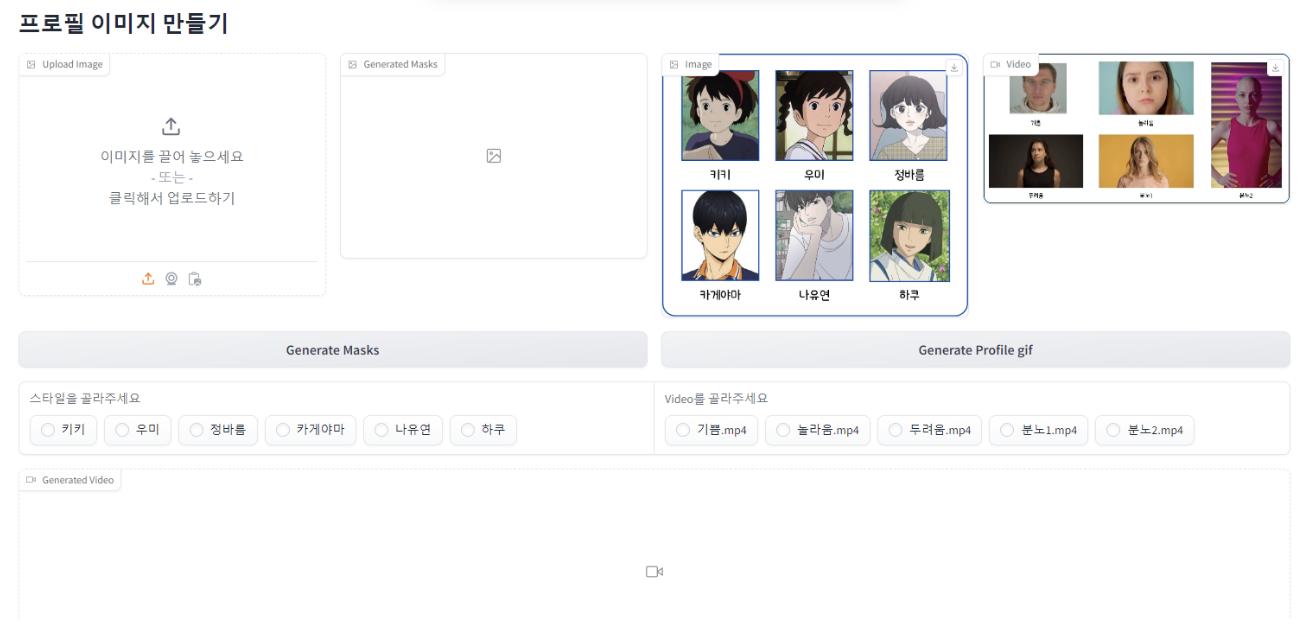Viewport: 1315px width, 637px height.
Task: Click the Generated Video label icon
Action: (x=31, y=480)
